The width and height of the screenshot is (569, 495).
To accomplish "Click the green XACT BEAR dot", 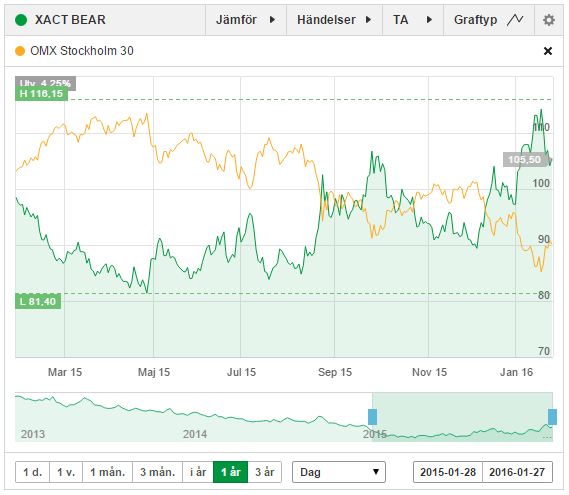I will 21,20.
